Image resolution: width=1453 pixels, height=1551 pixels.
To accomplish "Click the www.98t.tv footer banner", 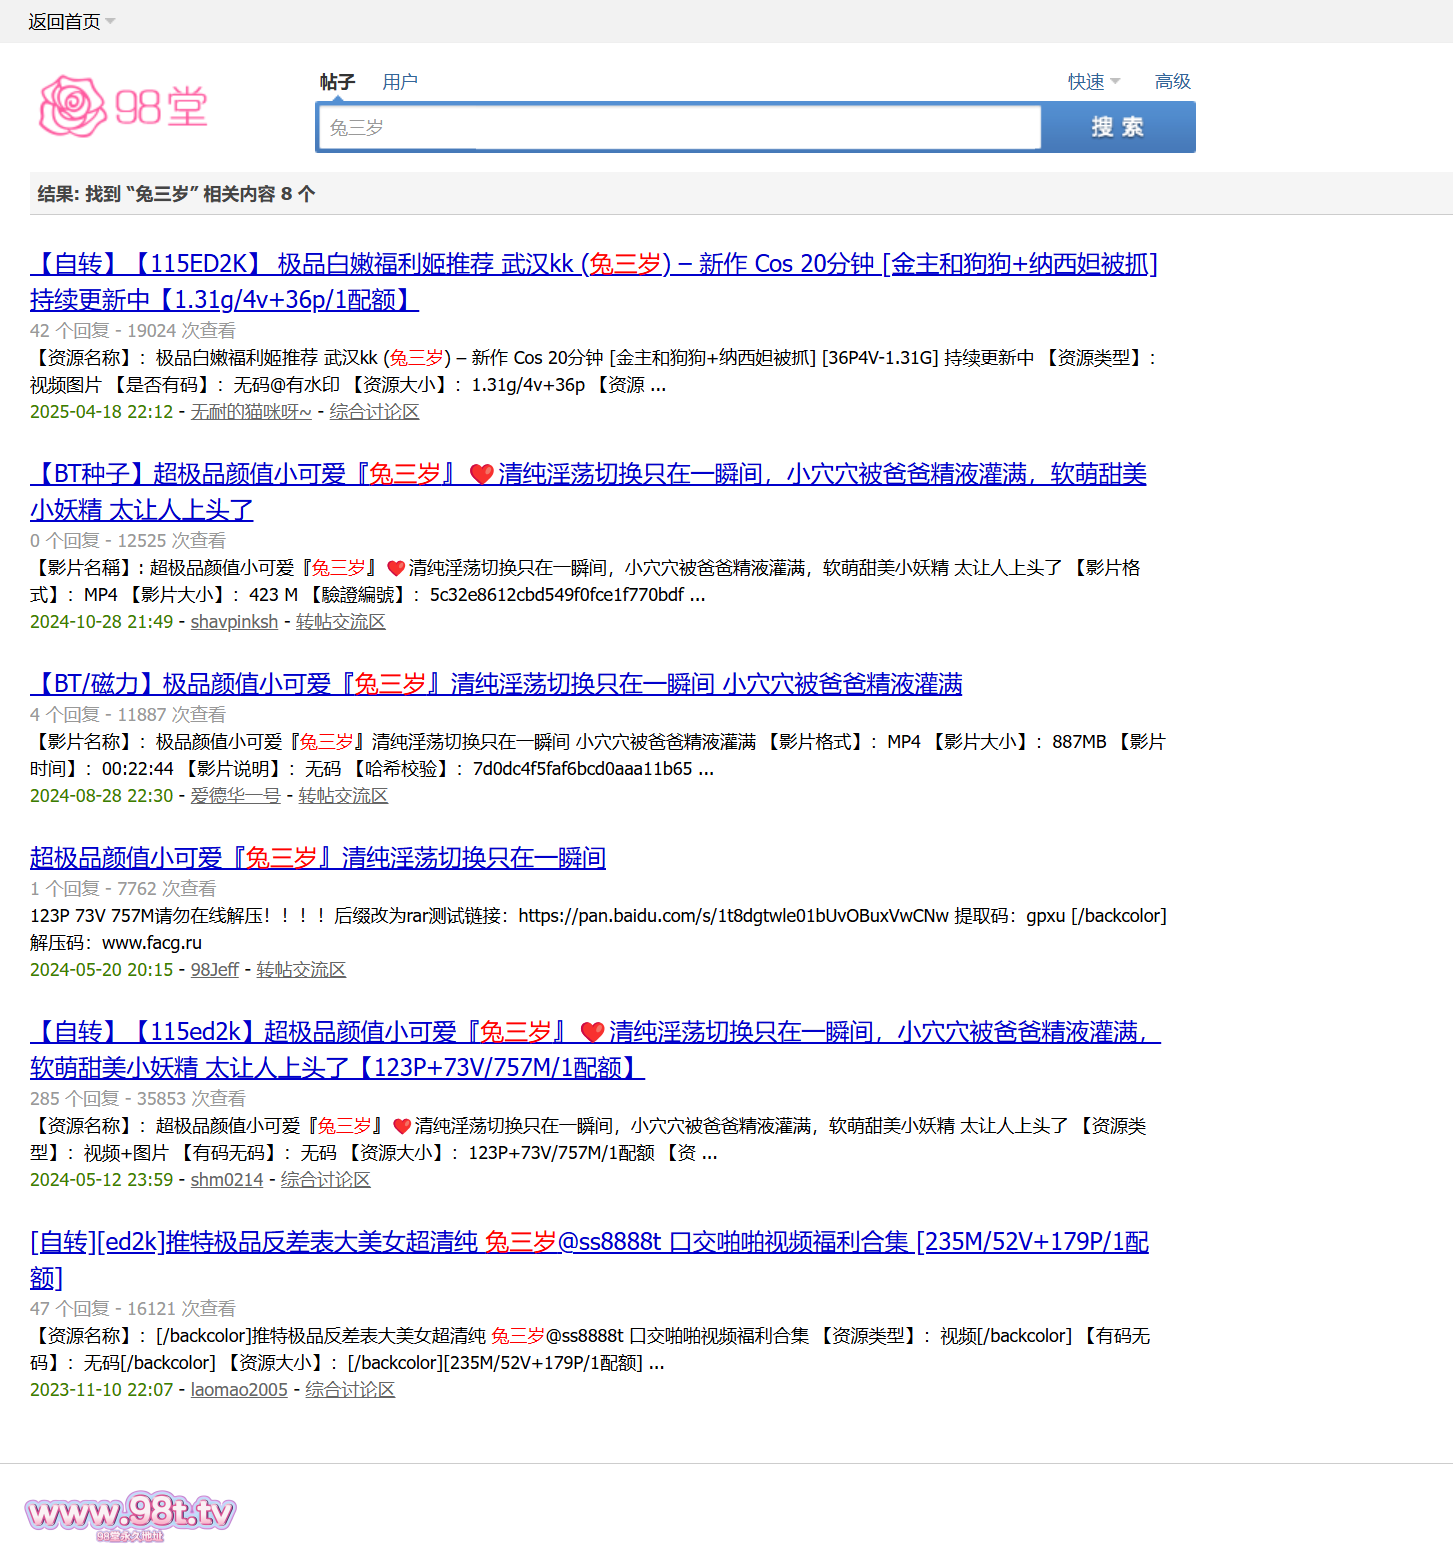I will click(130, 1514).
